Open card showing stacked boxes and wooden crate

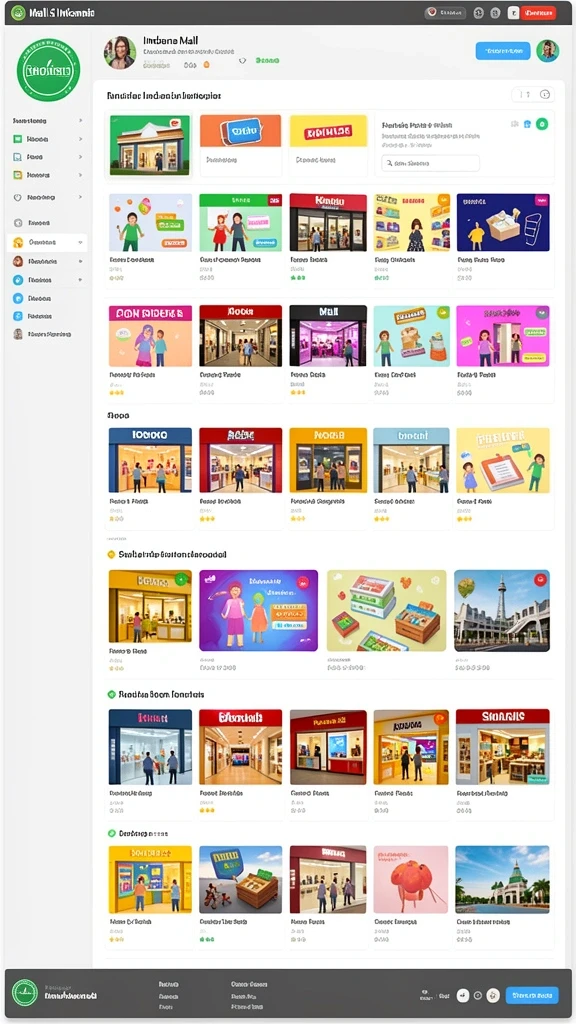(x=387, y=611)
